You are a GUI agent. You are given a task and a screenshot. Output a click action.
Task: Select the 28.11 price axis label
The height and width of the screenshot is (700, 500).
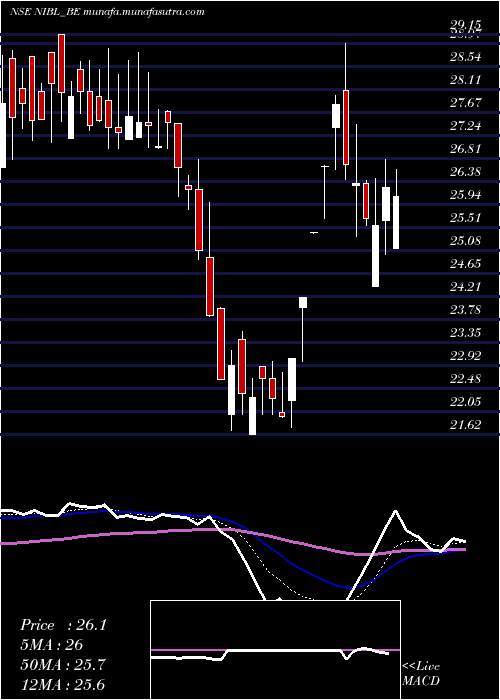click(467, 80)
